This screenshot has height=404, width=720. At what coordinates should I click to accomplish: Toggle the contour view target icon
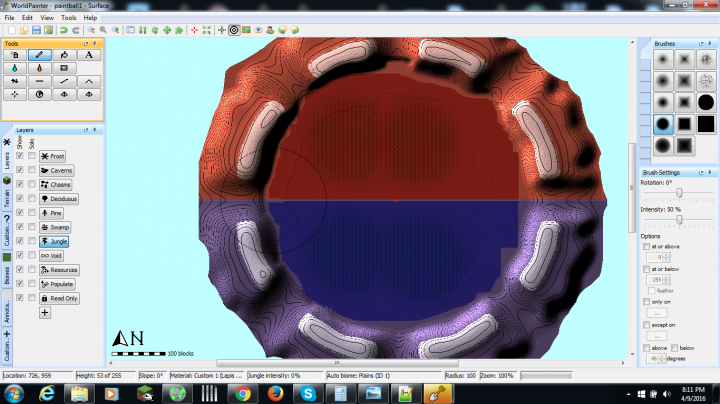[x=233, y=30]
